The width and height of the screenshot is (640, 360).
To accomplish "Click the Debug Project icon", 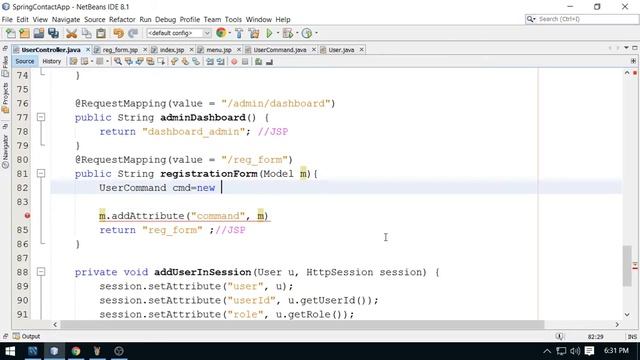I will 287,33.
